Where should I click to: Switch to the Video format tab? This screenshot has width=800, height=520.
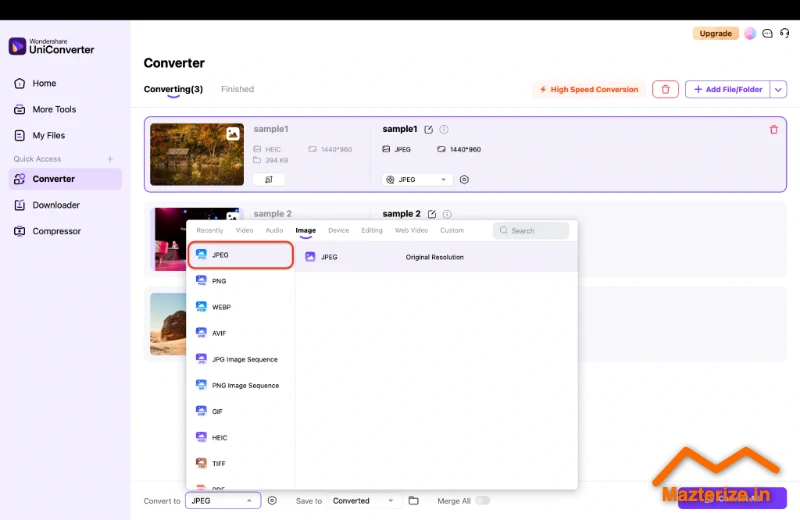click(x=244, y=230)
